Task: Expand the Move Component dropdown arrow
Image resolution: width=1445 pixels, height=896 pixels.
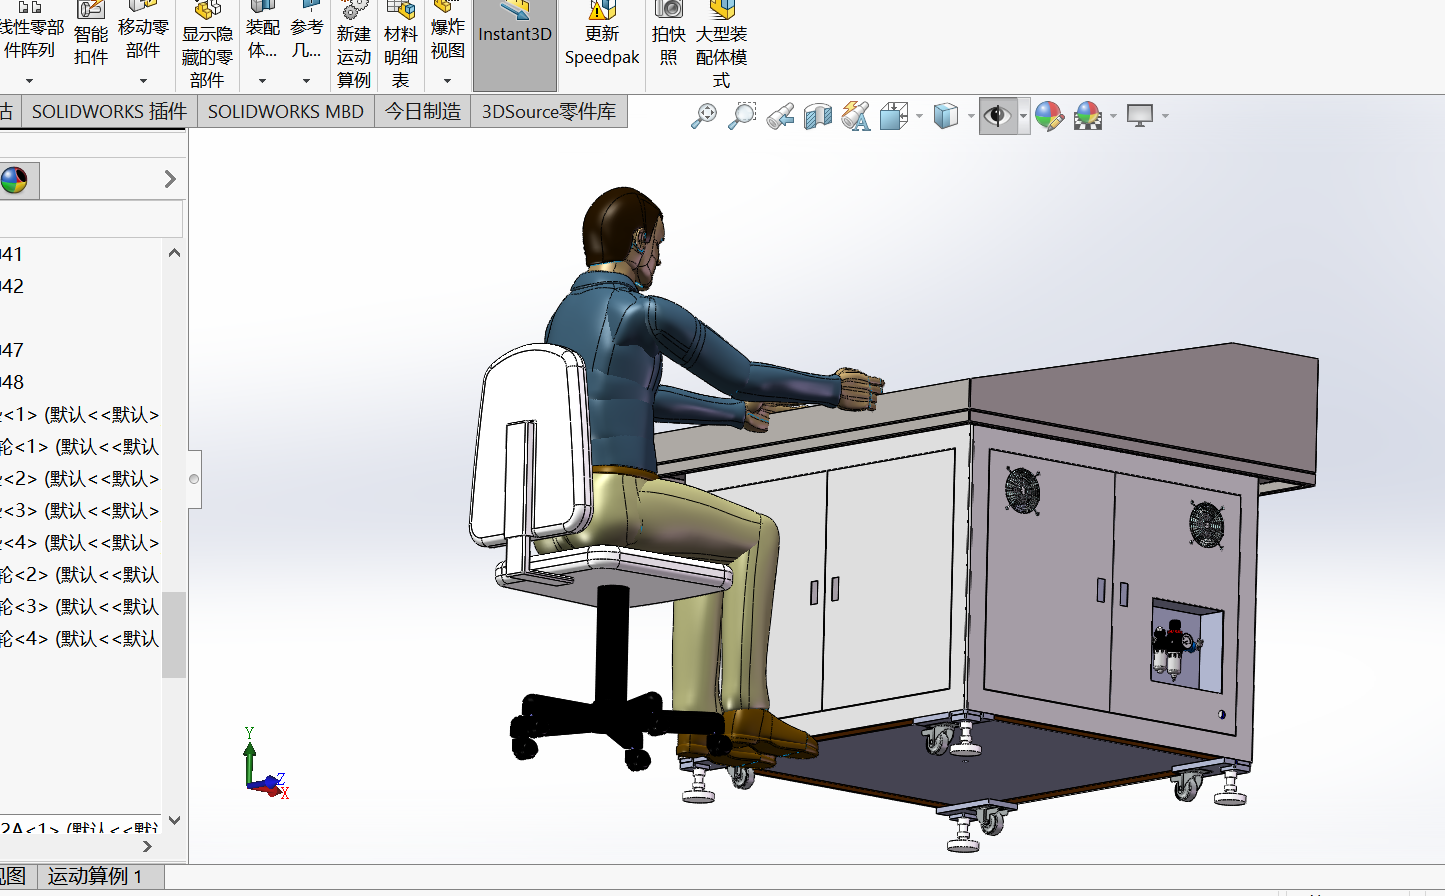Action: [x=143, y=80]
